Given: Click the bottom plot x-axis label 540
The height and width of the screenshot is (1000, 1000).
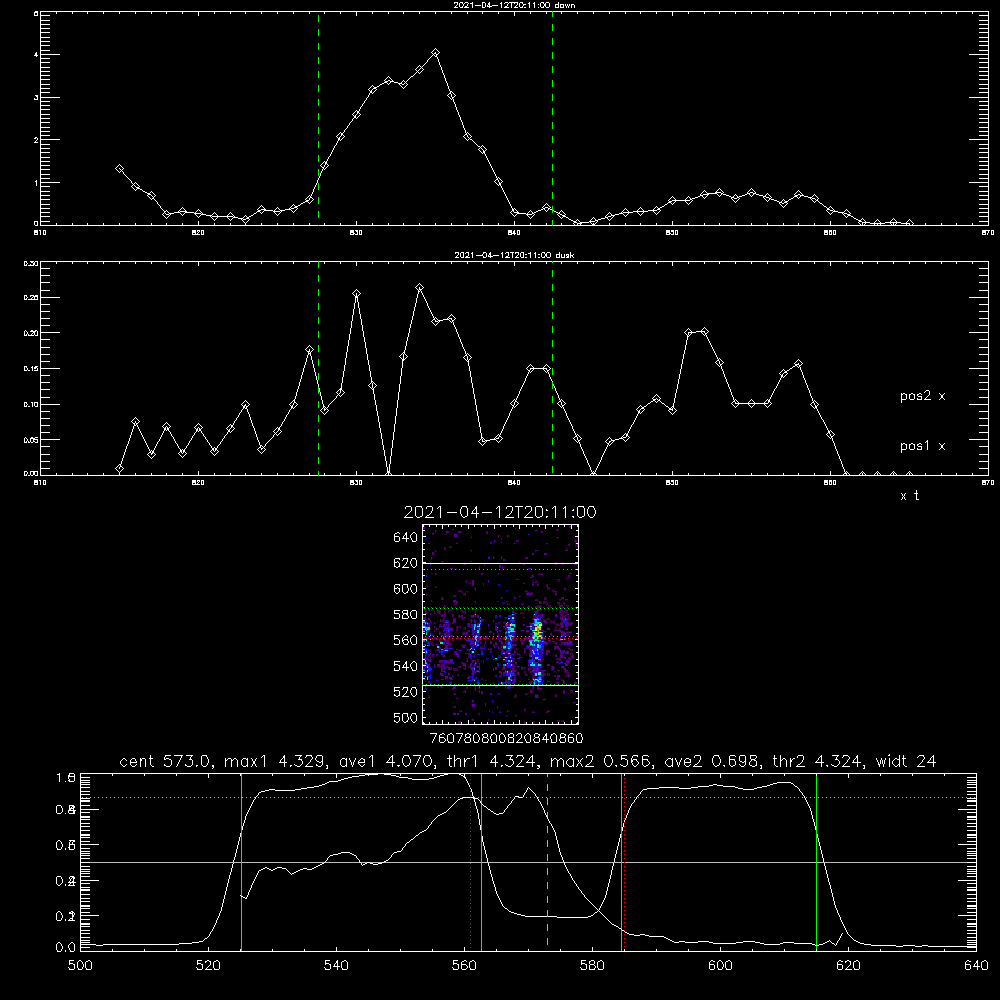Looking at the screenshot, I should tap(336, 966).
